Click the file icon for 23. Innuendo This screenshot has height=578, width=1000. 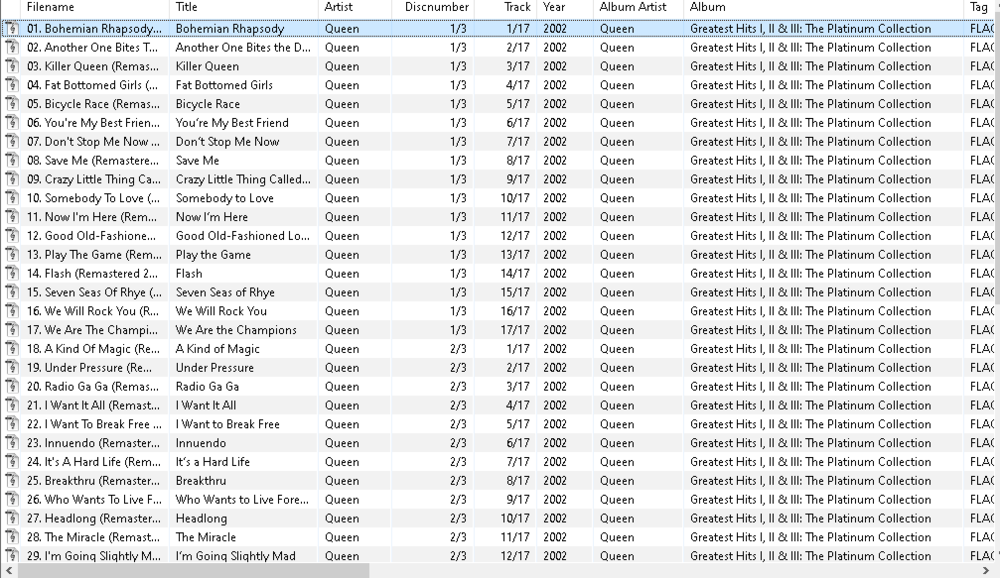tap(11, 443)
